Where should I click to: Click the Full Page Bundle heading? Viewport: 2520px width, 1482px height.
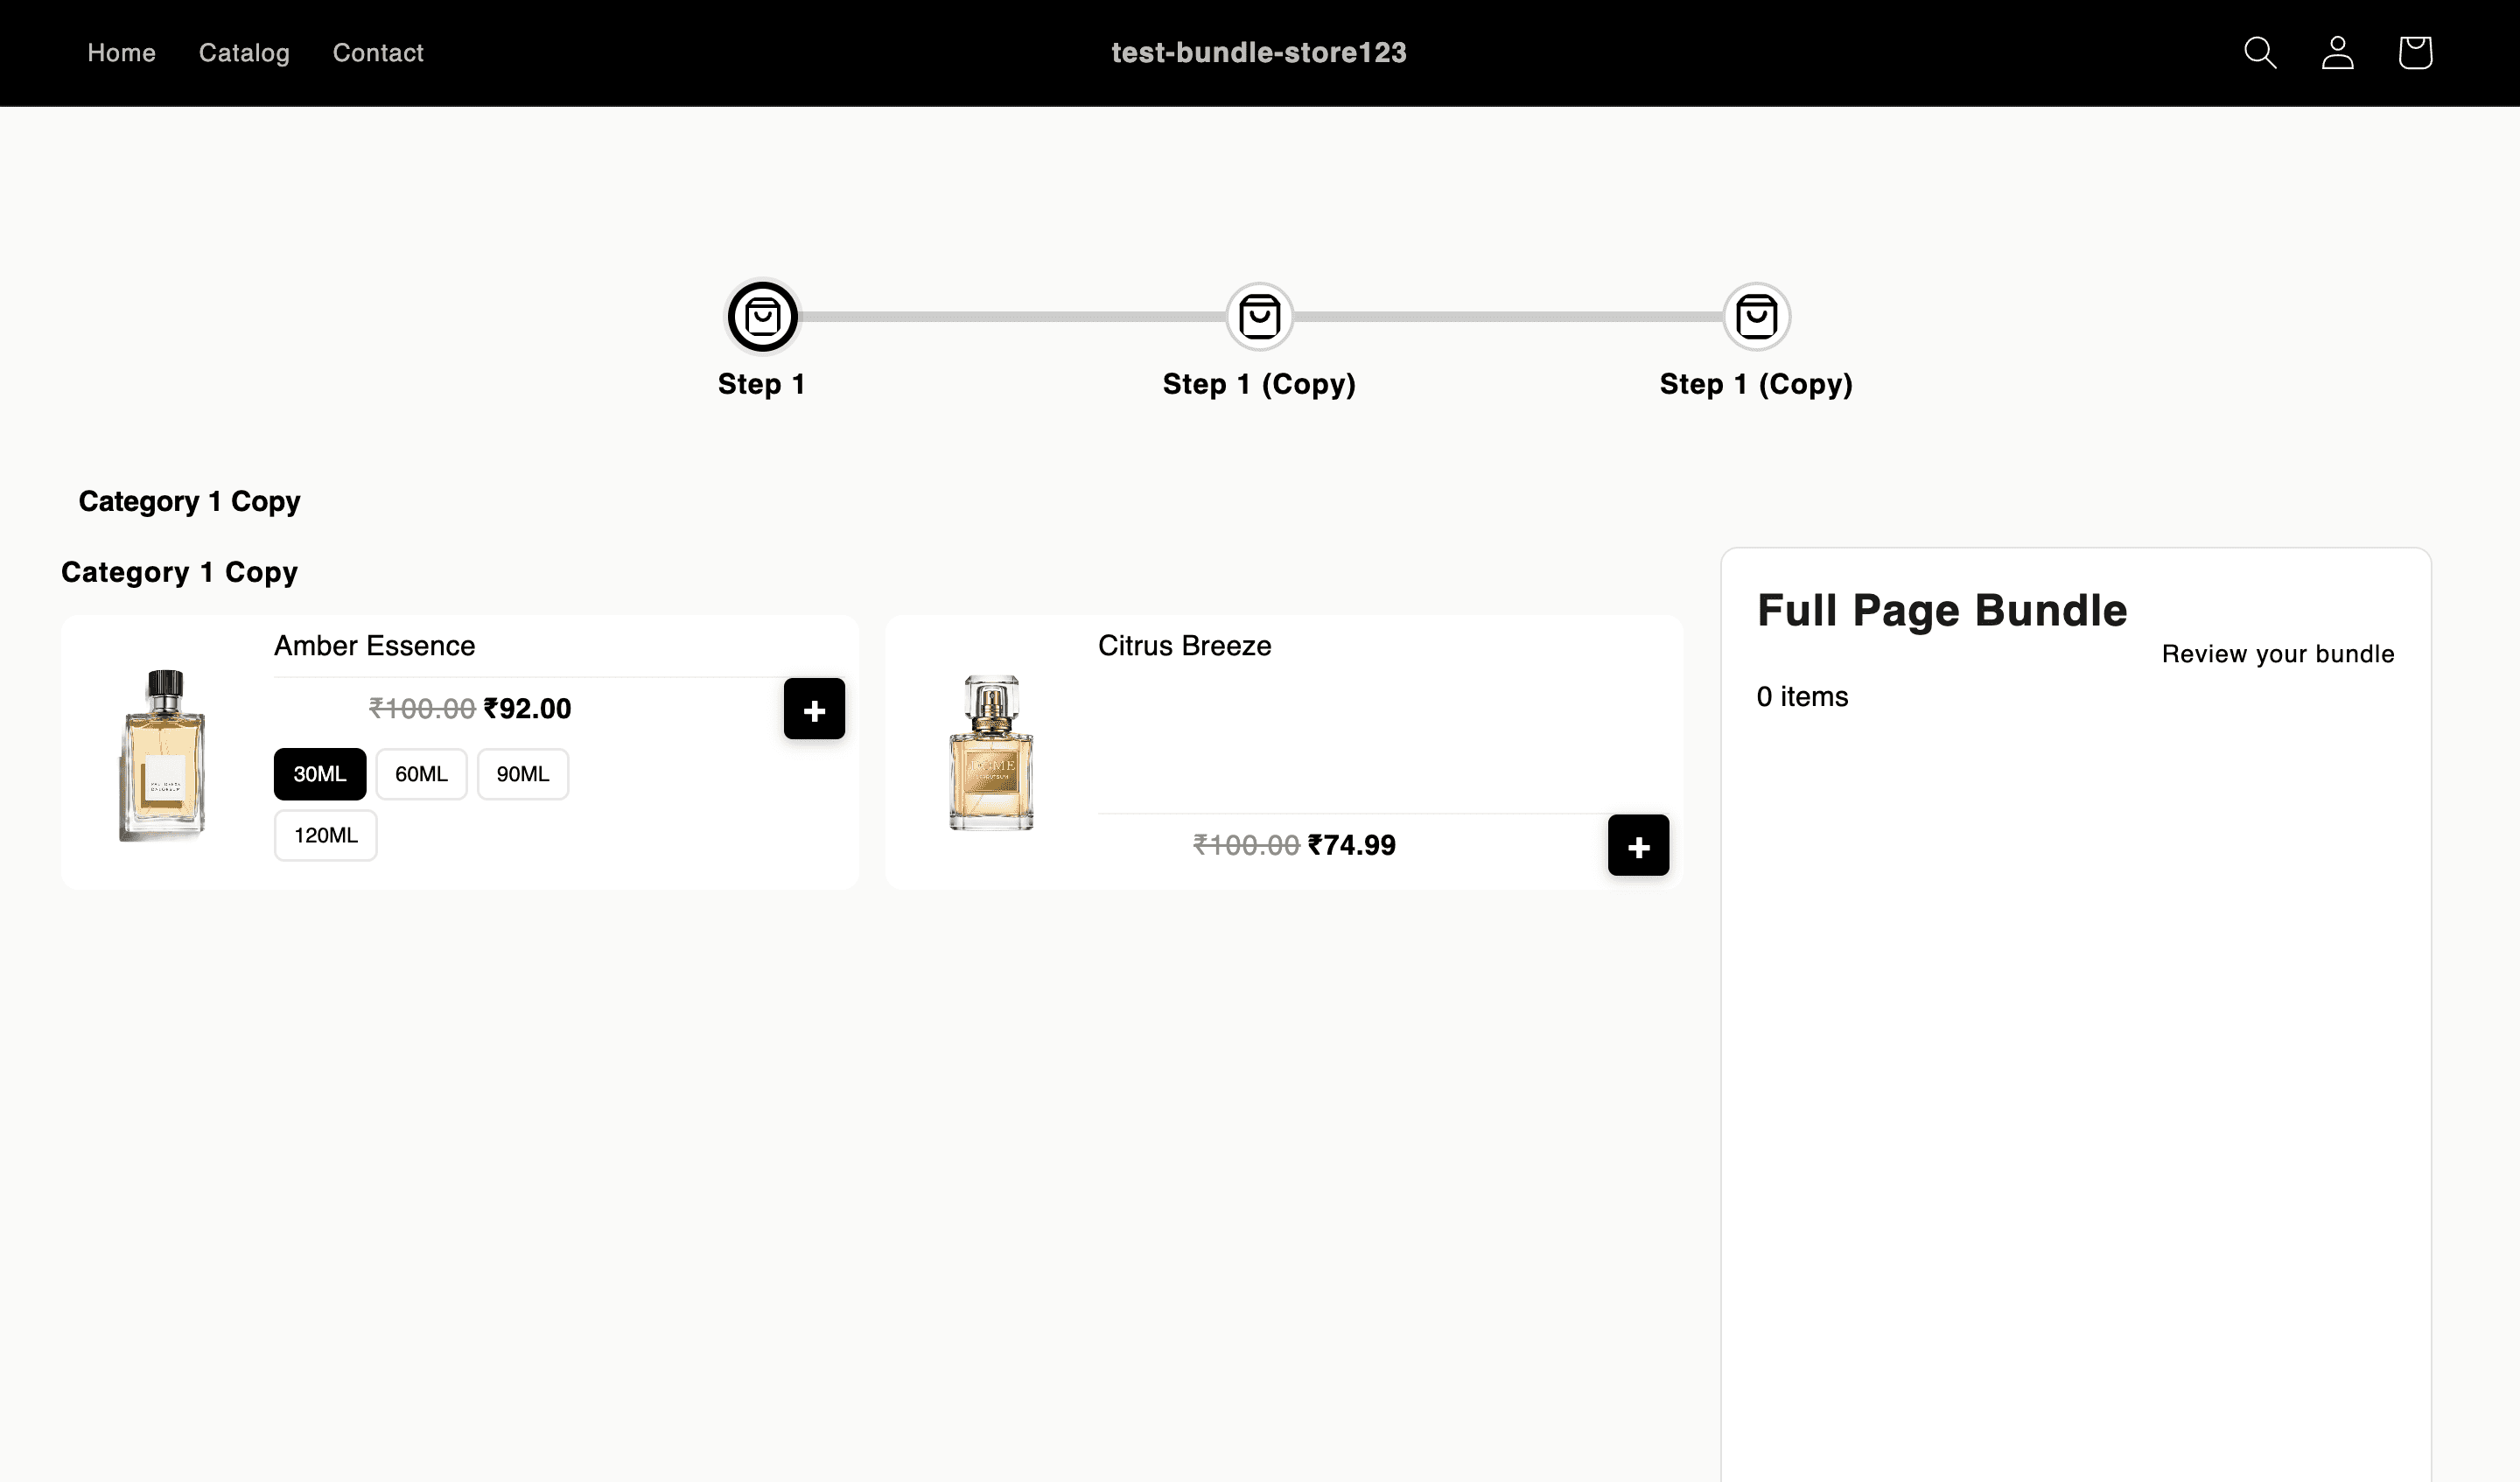pyautogui.click(x=1942, y=610)
